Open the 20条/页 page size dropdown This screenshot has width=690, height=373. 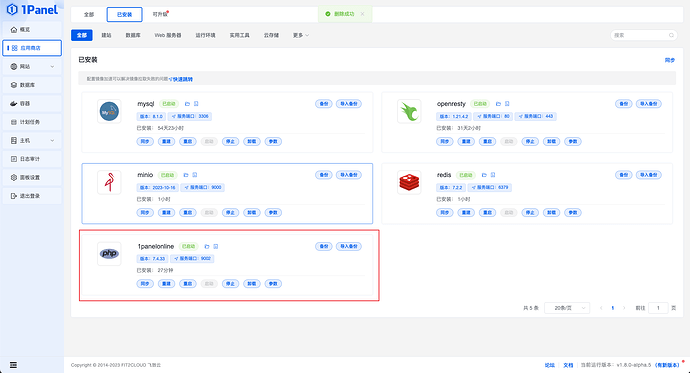(567, 308)
